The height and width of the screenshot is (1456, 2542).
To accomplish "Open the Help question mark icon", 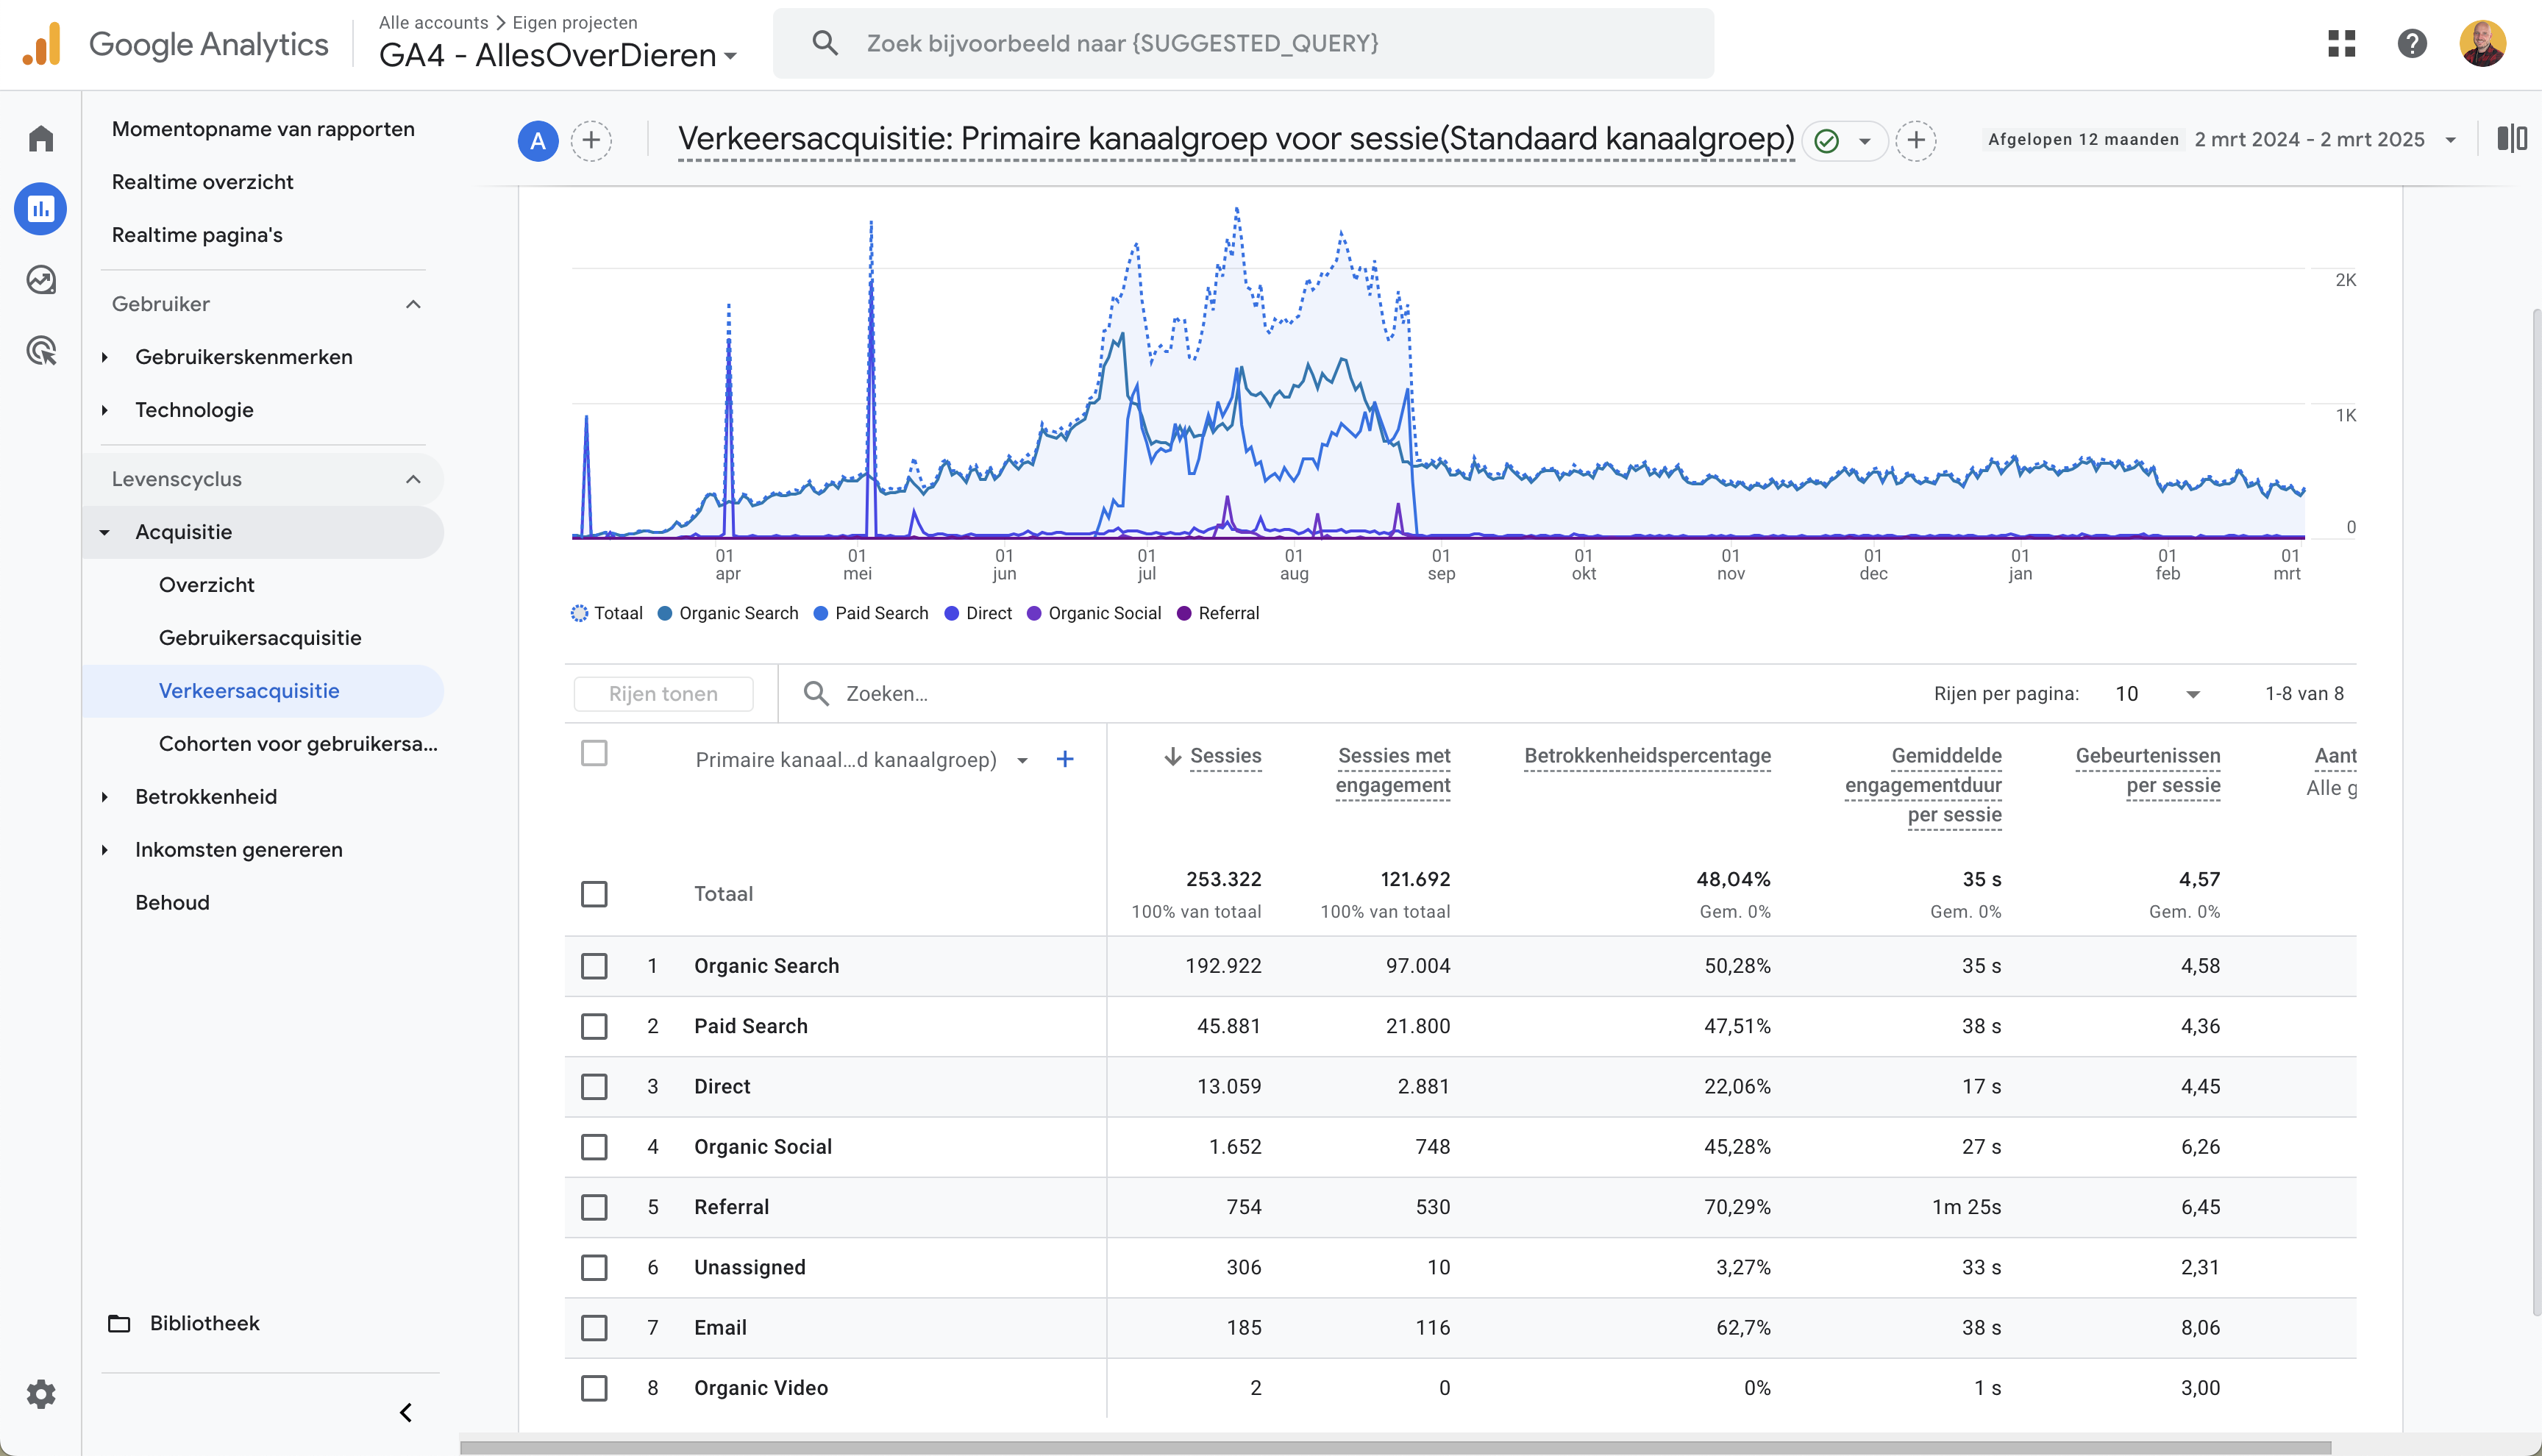I will pos(2412,43).
